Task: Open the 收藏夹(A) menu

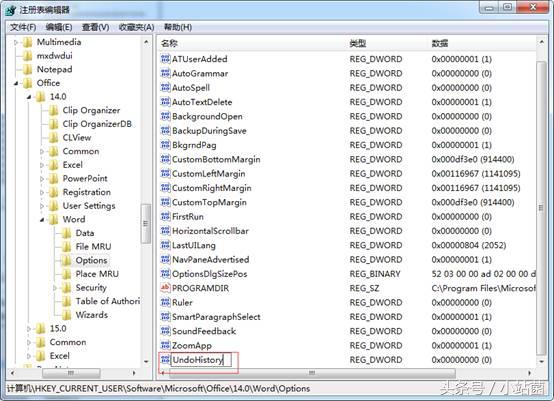Action: (136, 27)
